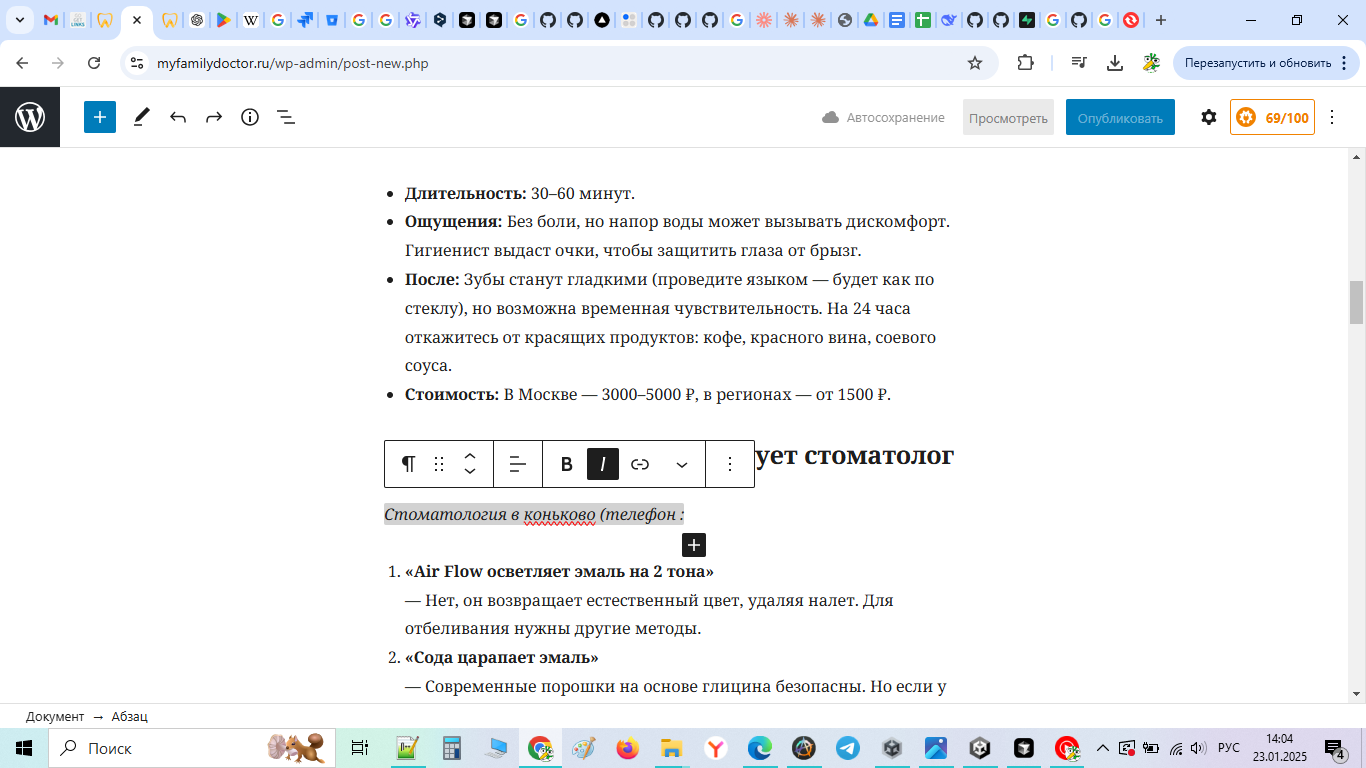Open document details info icon
The width and height of the screenshot is (1366, 768).
(x=250, y=117)
